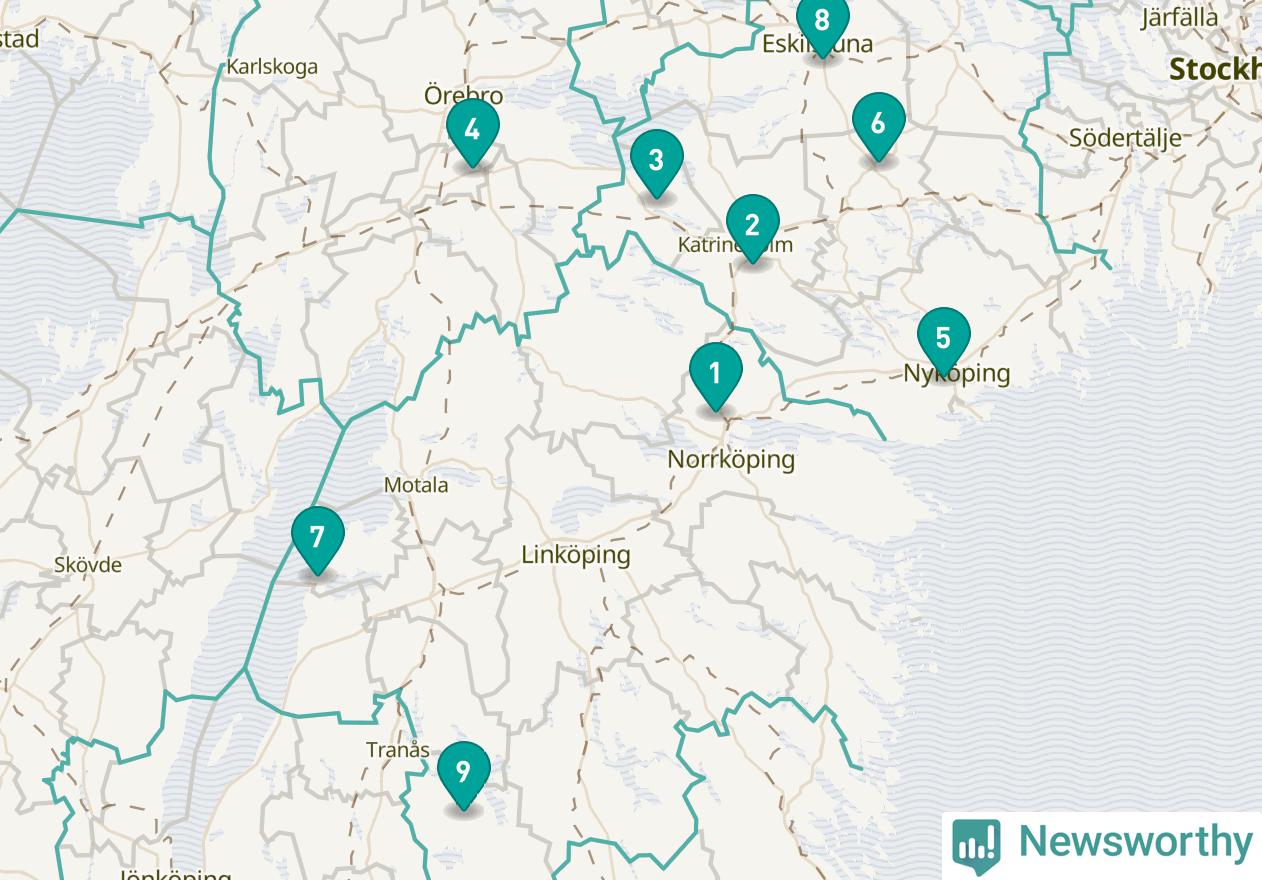This screenshot has width=1262, height=880.
Task: Click the Skövde label
Action: pos(88,565)
